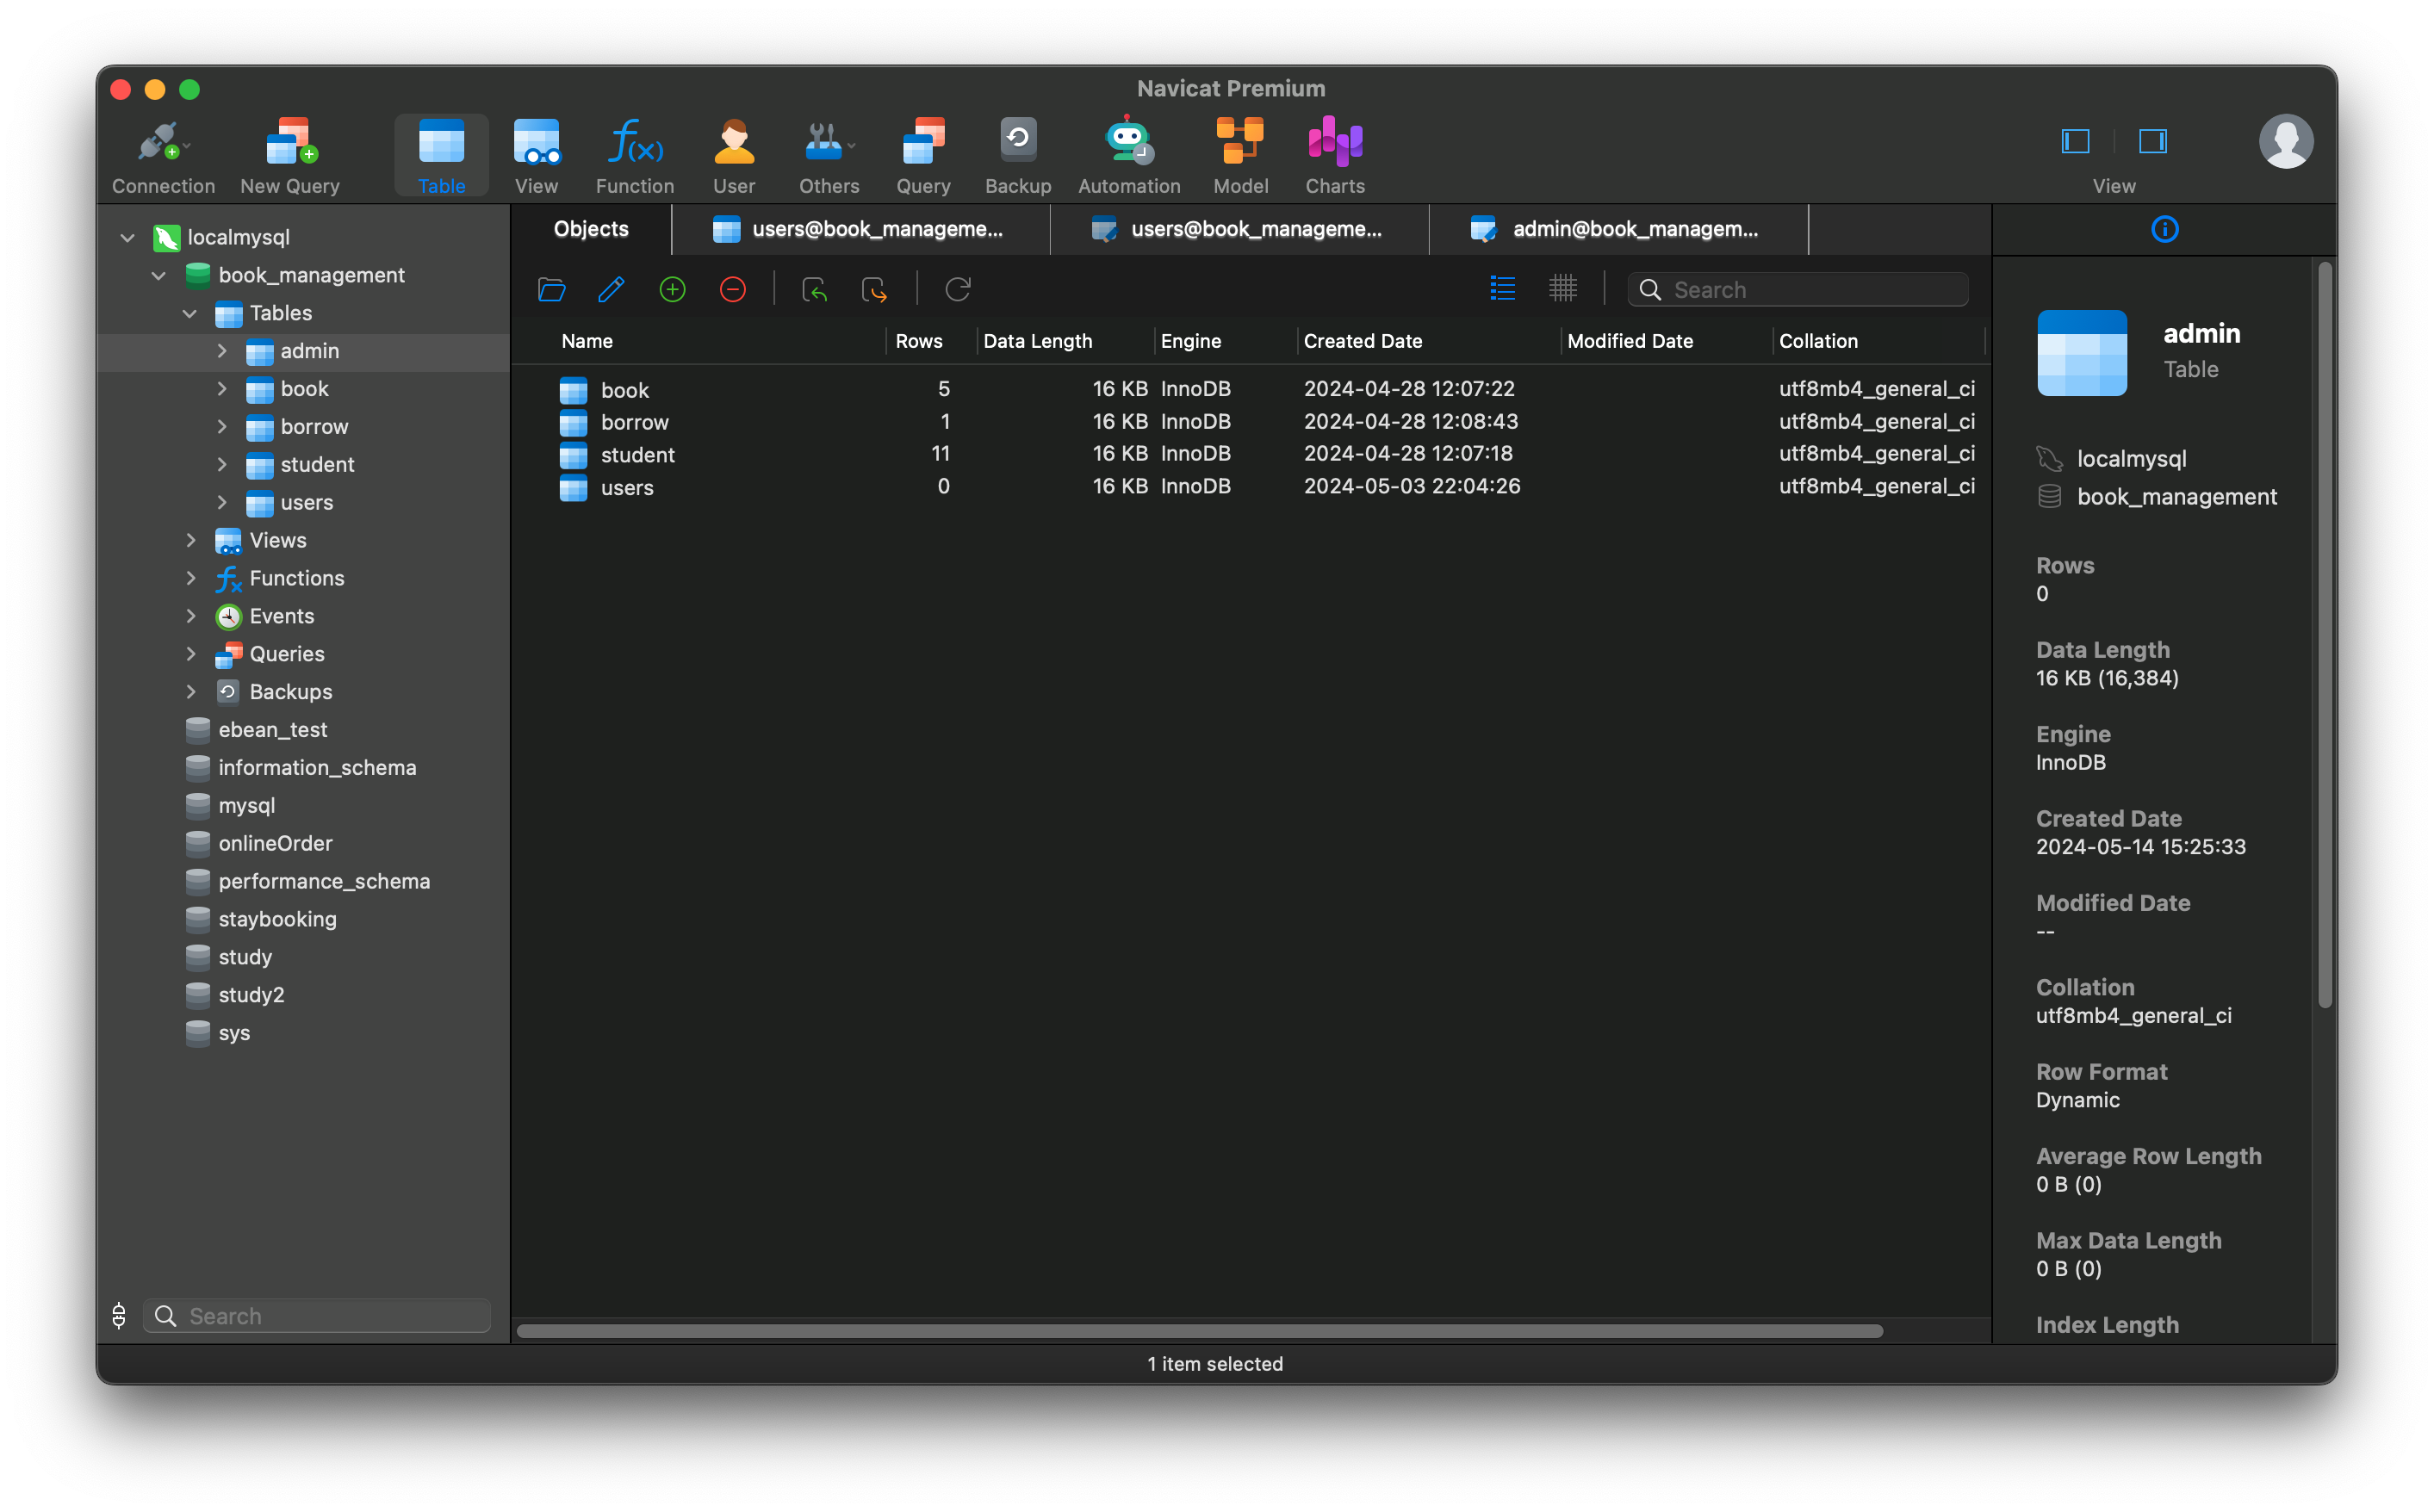2434x1512 pixels.
Task: Expand the Views folder
Action: [x=191, y=540]
